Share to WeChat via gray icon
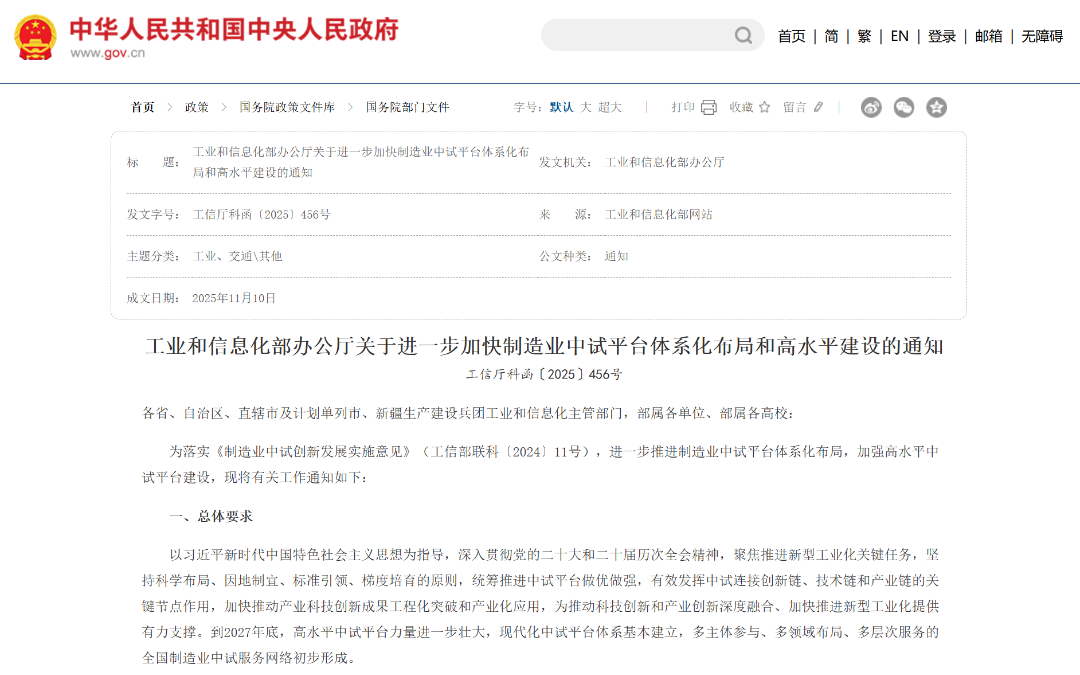The image size is (1080, 675). [904, 107]
